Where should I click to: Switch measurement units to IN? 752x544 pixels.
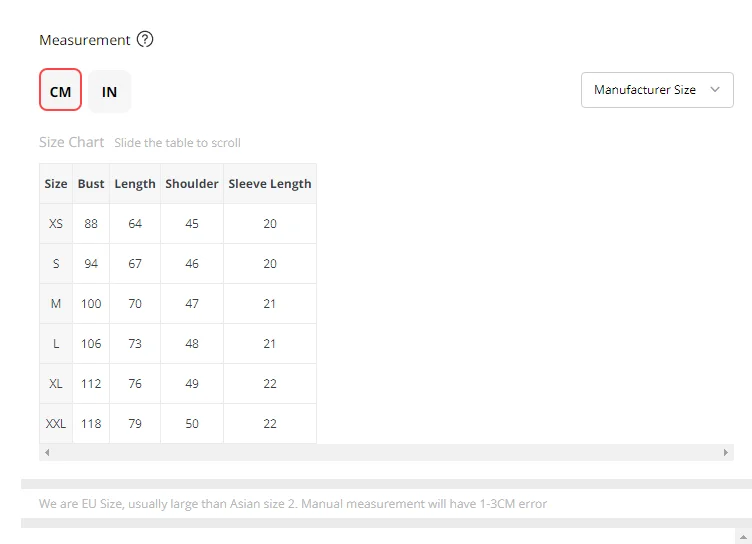(x=109, y=91)
